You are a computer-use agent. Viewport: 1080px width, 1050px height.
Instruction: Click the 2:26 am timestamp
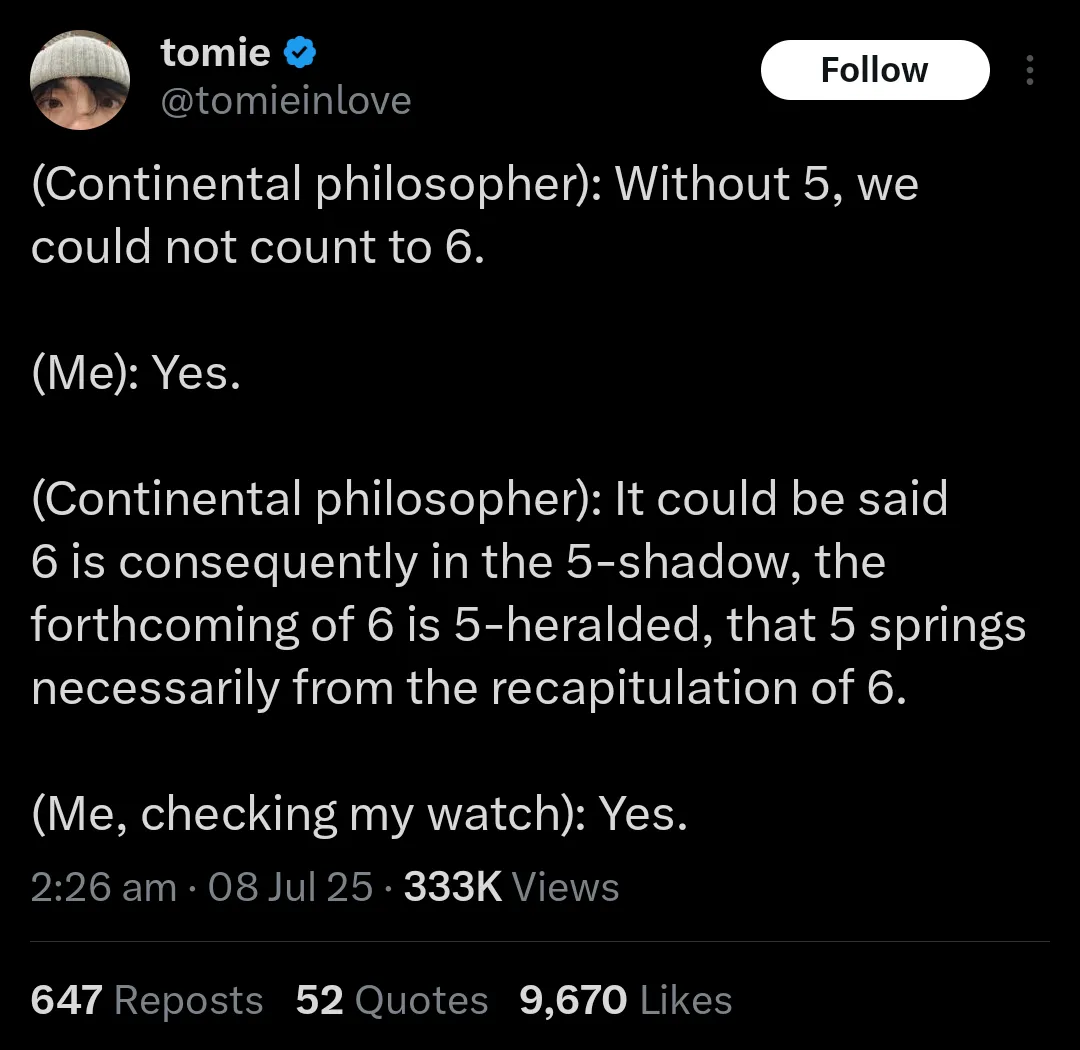[103, 886]
